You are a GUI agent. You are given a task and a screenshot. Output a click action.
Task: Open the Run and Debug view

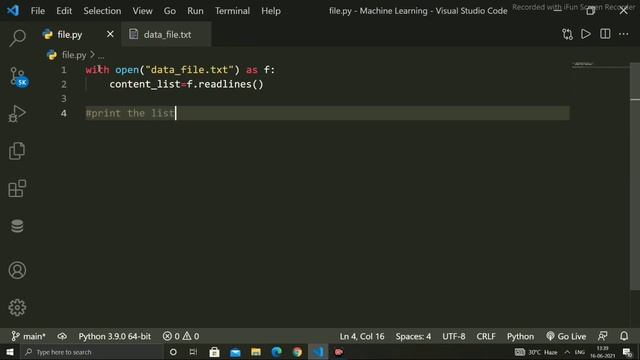coord(17,113)
